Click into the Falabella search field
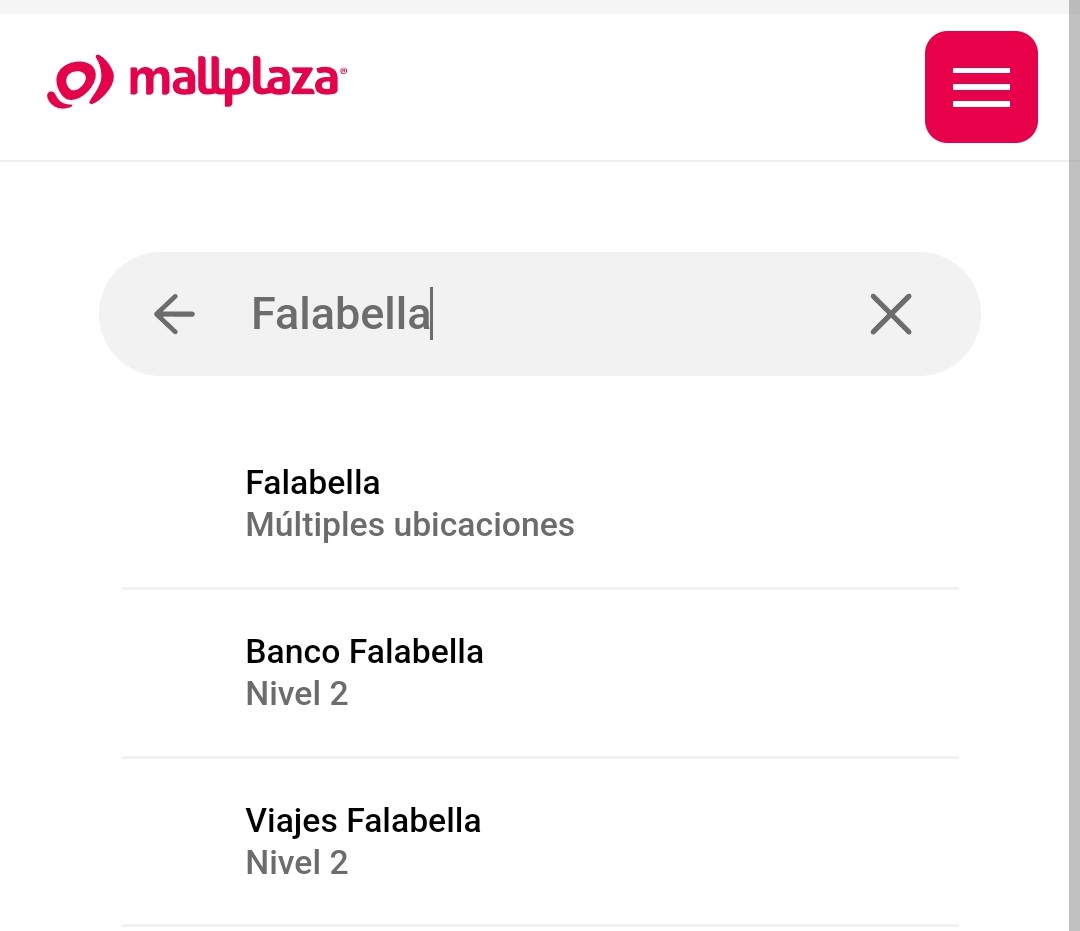Image resolution: width=1080 pixels, height=931 pixels. point(537,314)
